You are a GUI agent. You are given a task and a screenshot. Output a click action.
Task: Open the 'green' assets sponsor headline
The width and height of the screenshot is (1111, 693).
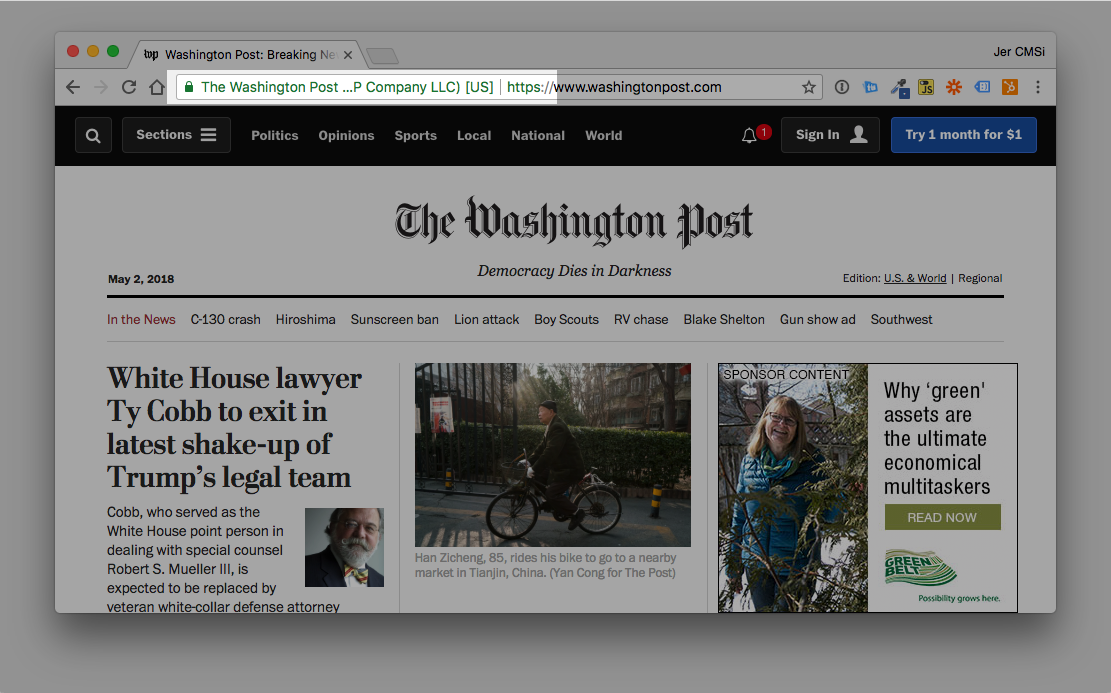tap(937, 439)
